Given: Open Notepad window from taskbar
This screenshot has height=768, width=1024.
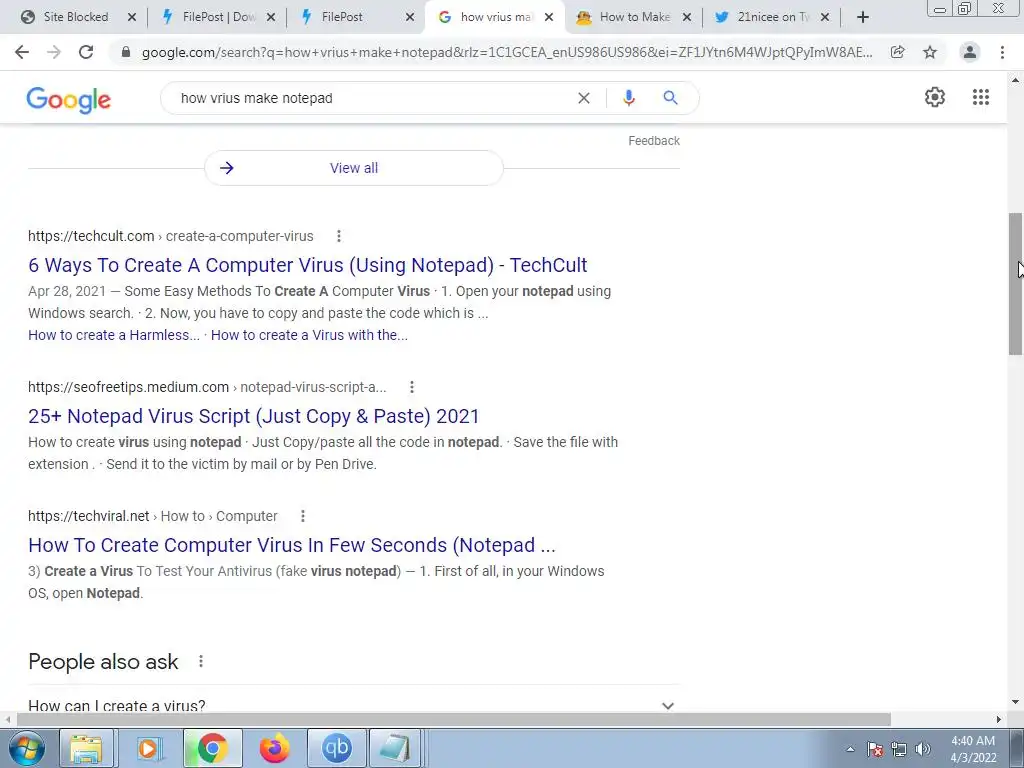Looking at the screenshot, I should [x=396, y=748].
